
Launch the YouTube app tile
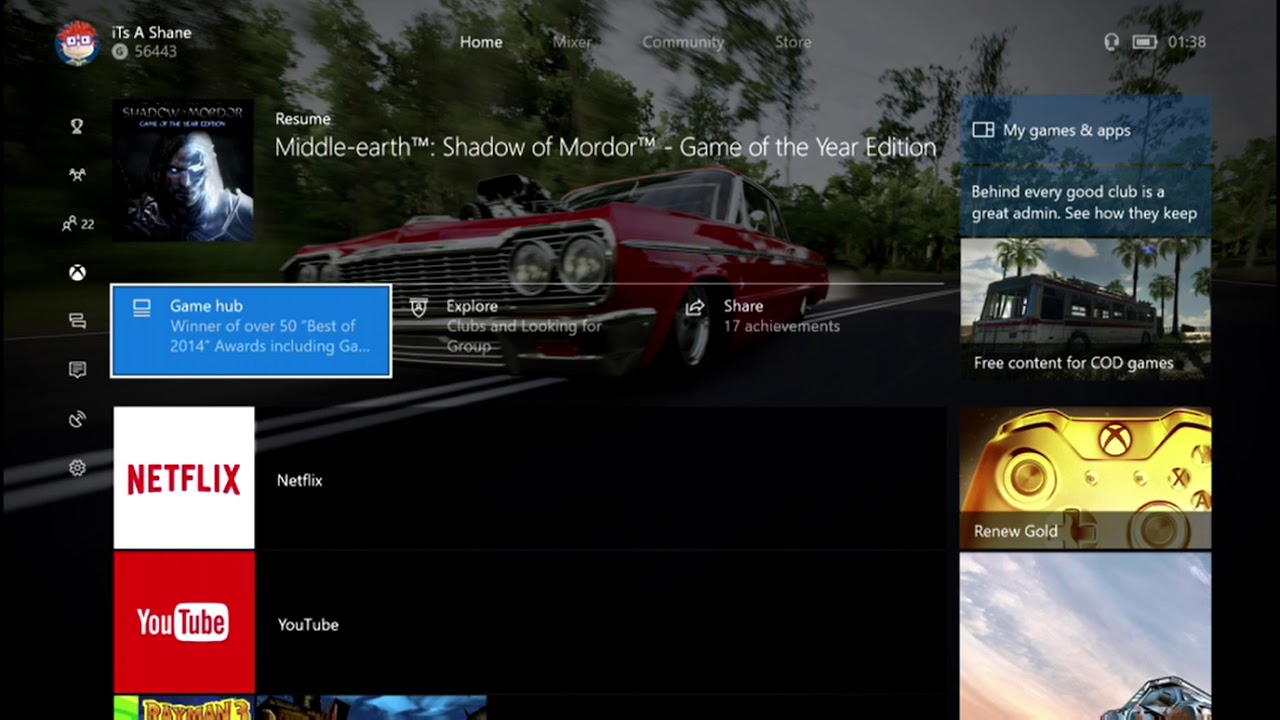pos(184,622)
